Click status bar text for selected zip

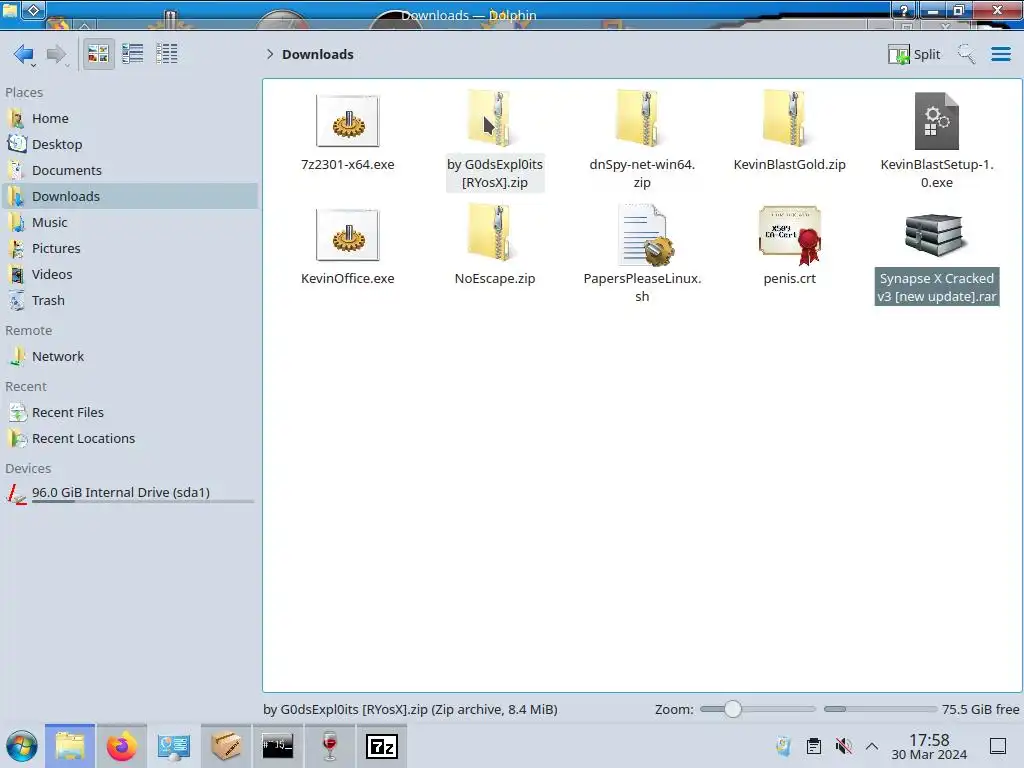click(410, 710)
